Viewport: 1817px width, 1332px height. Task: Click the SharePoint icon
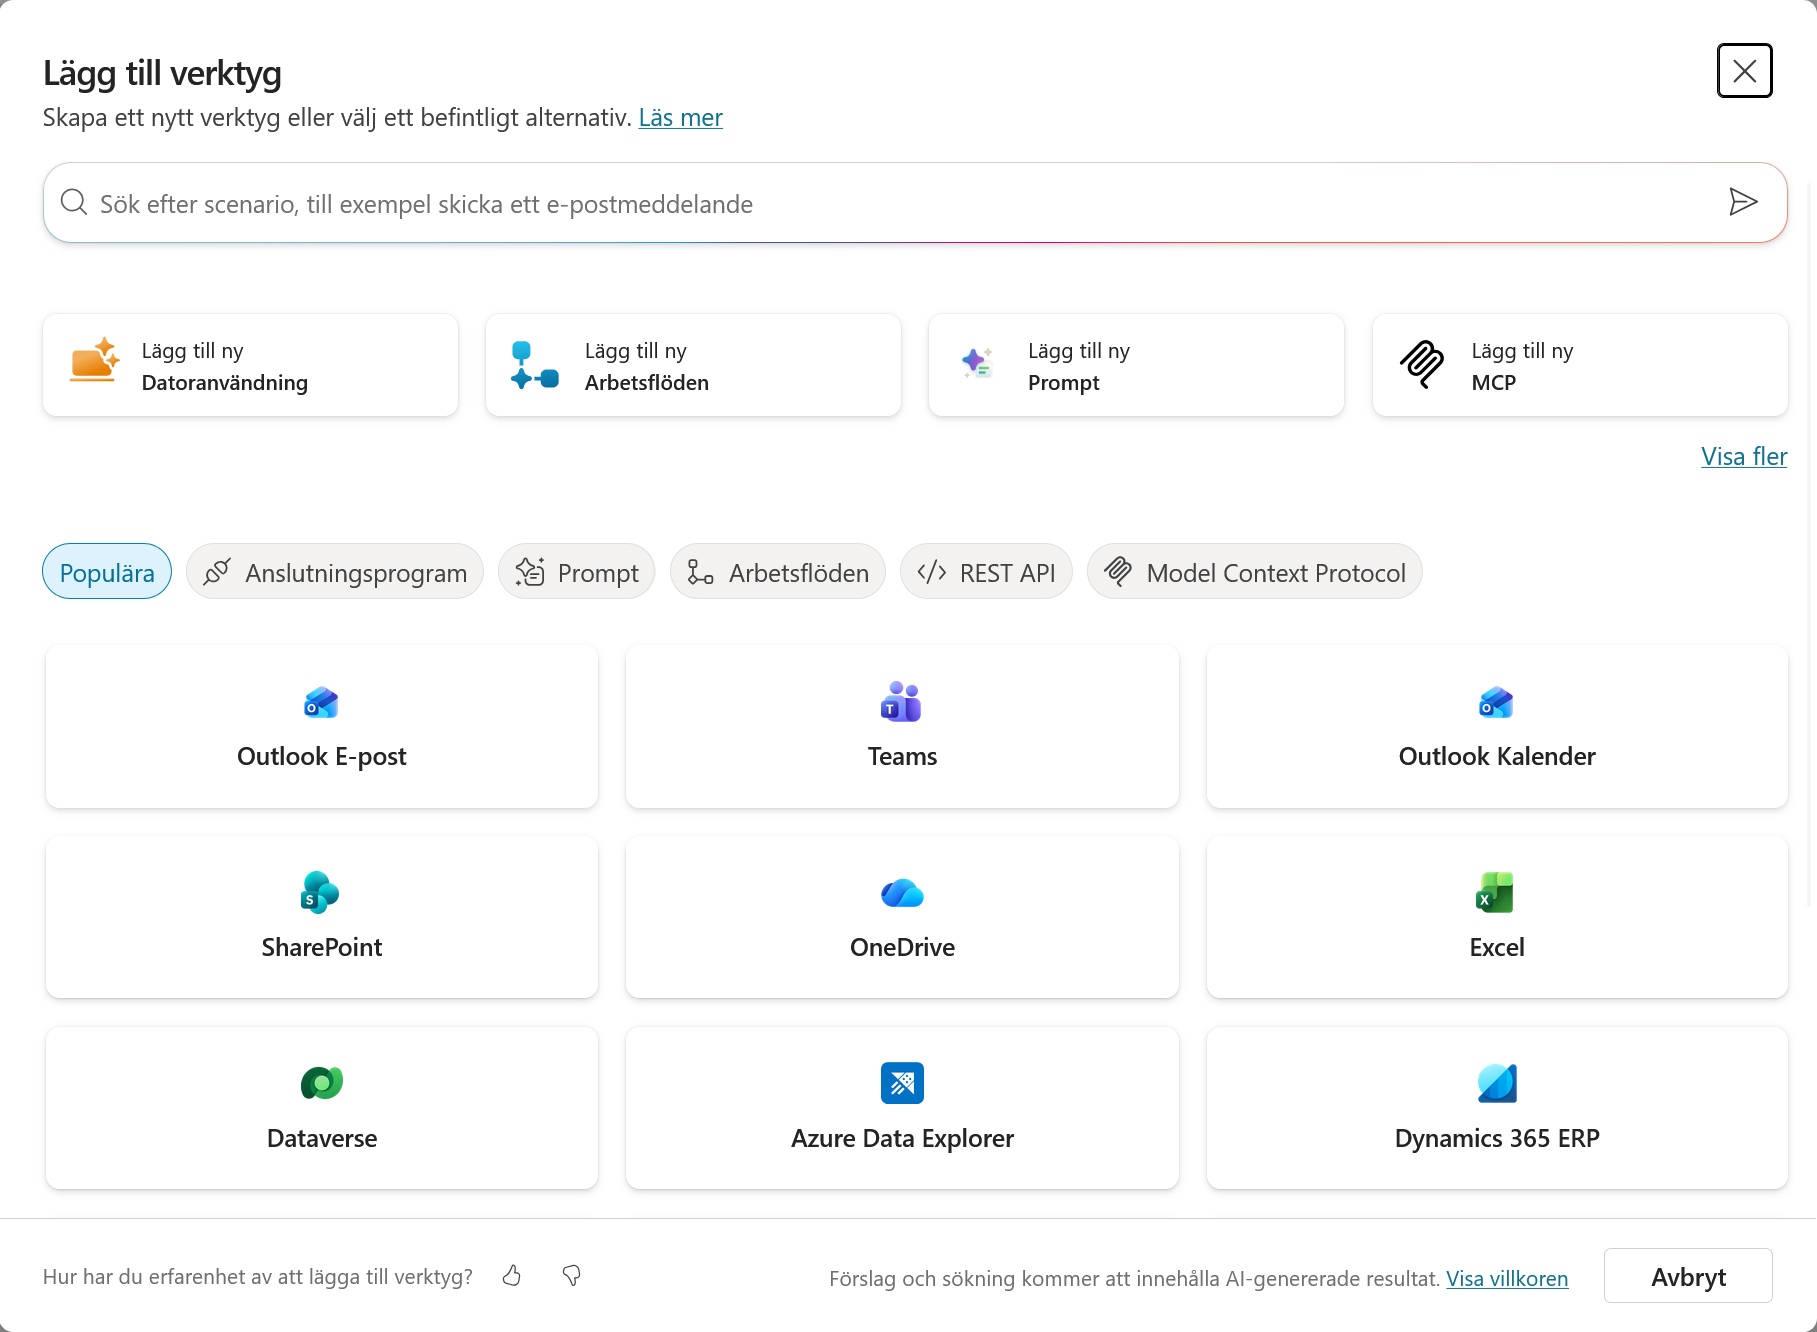point(320,893)
